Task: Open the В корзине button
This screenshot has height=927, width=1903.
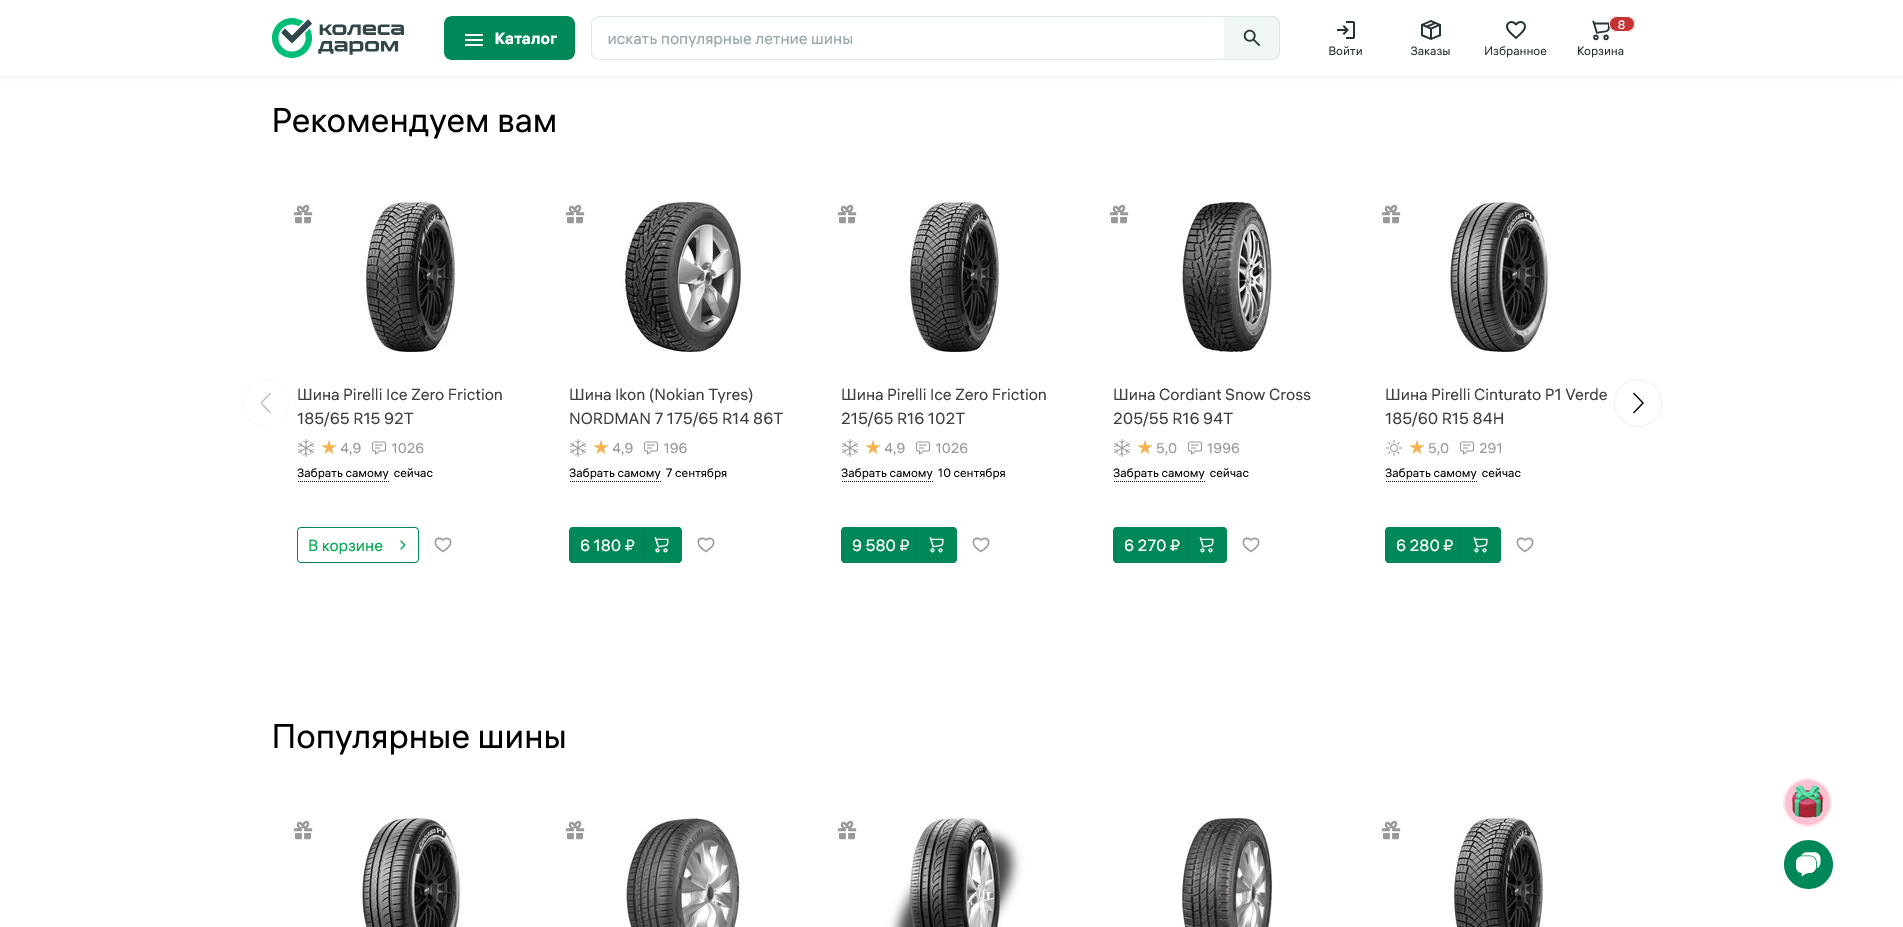Action: click(x=357, y=545)
